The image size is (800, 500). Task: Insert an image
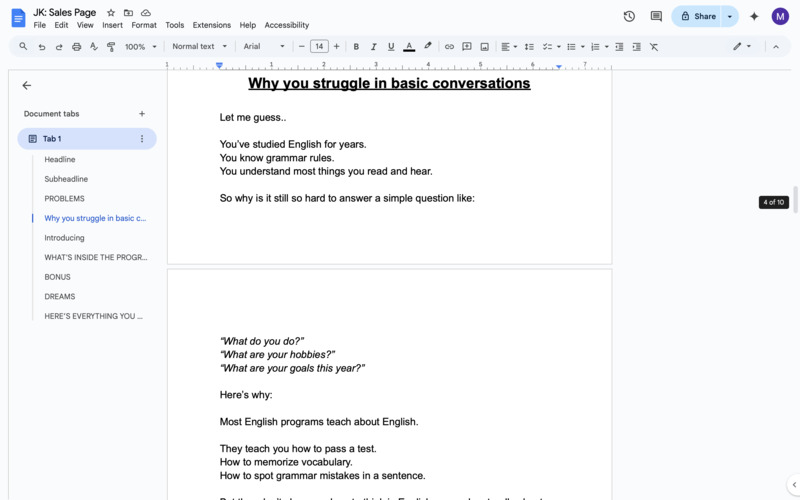point(485,47)
